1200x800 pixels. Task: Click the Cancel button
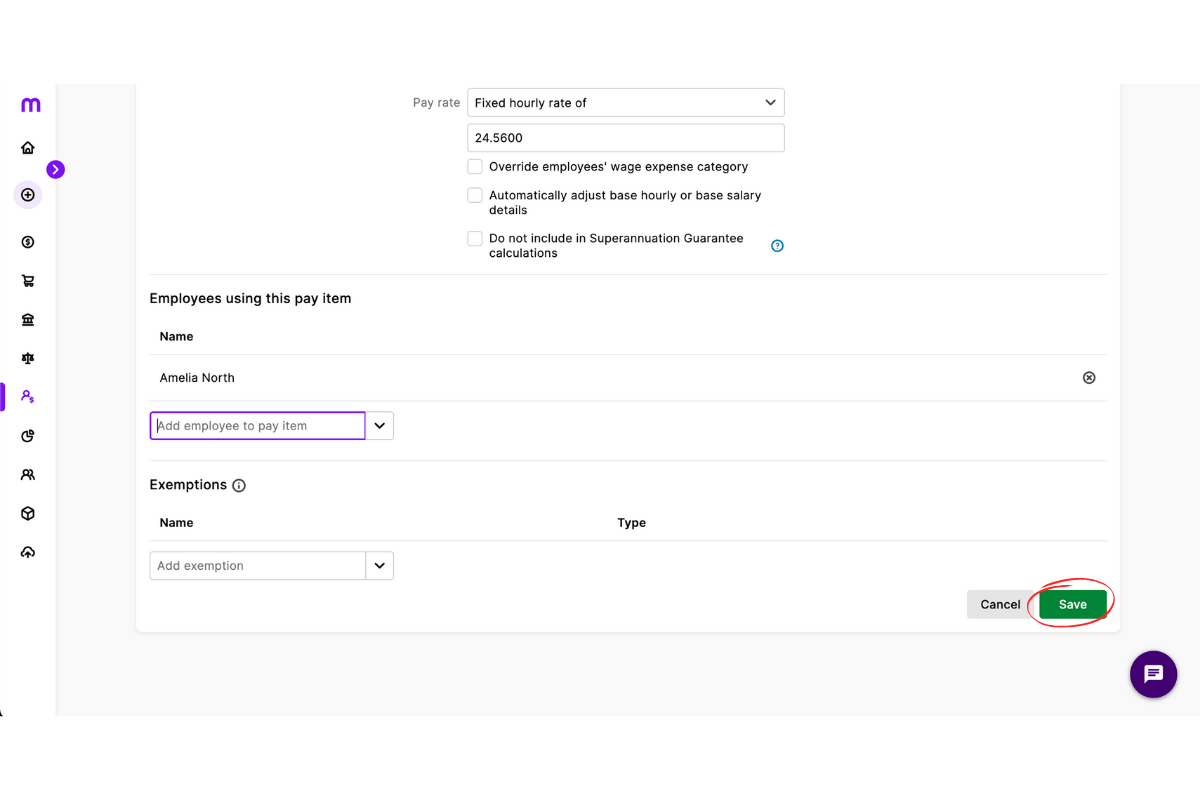tap(1000, 604)
